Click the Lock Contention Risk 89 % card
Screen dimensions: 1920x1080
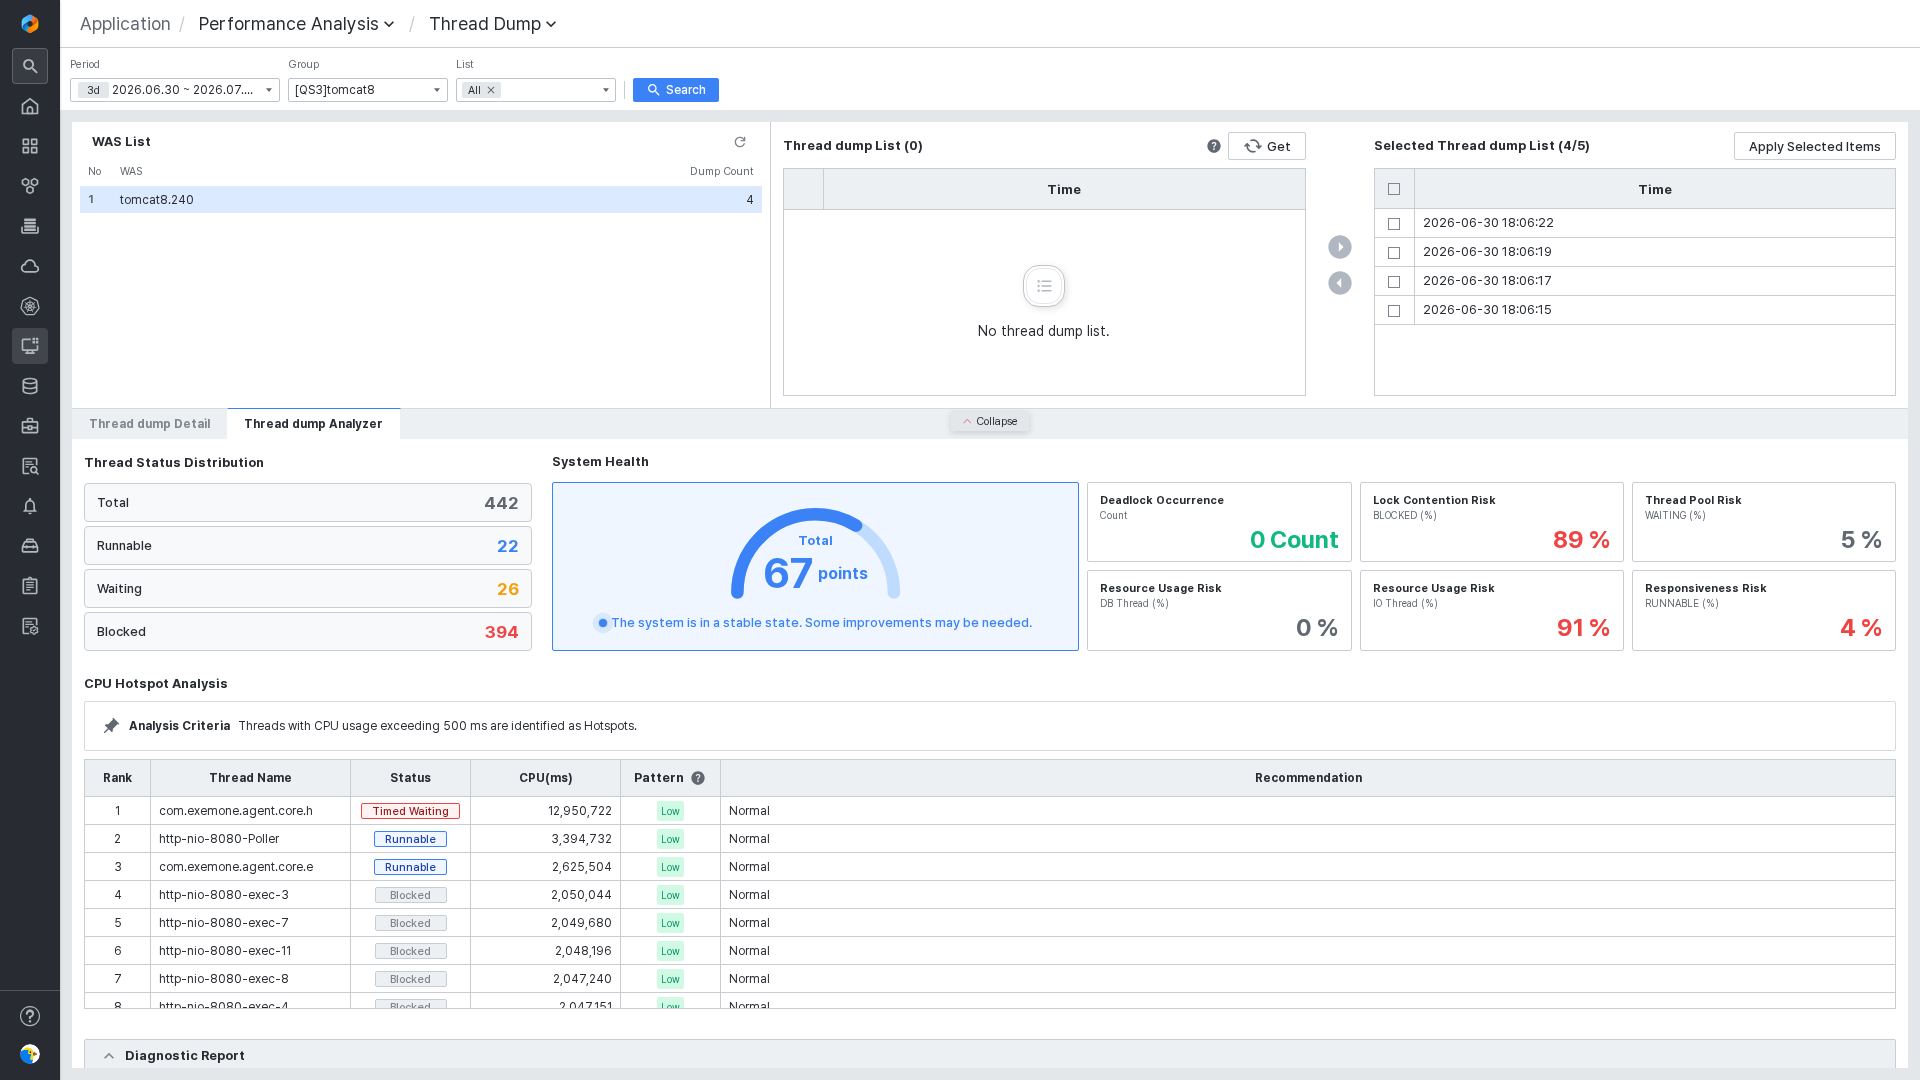(x=1492, y=522)
